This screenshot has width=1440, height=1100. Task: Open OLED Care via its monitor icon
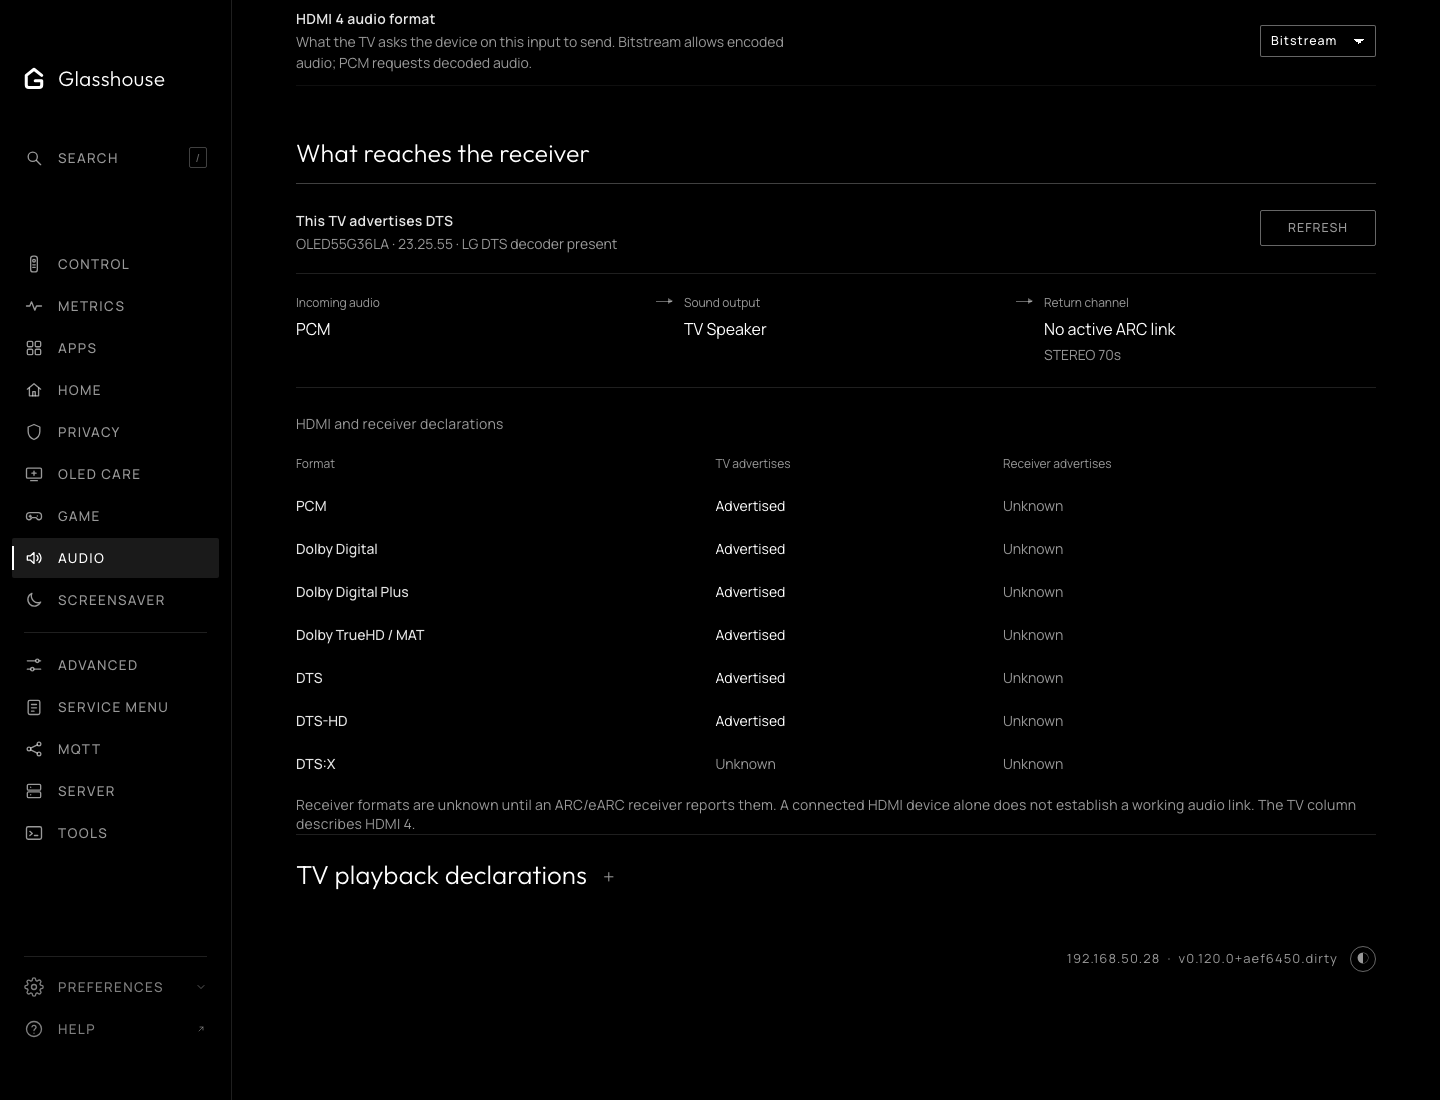click(34, 474)
